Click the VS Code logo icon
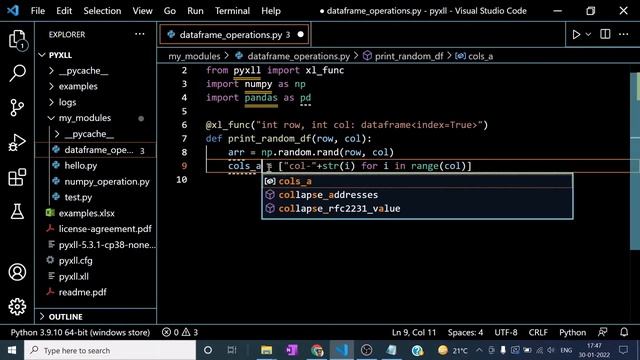The width and height of the screenshot is (640, 360). [13, 10]
